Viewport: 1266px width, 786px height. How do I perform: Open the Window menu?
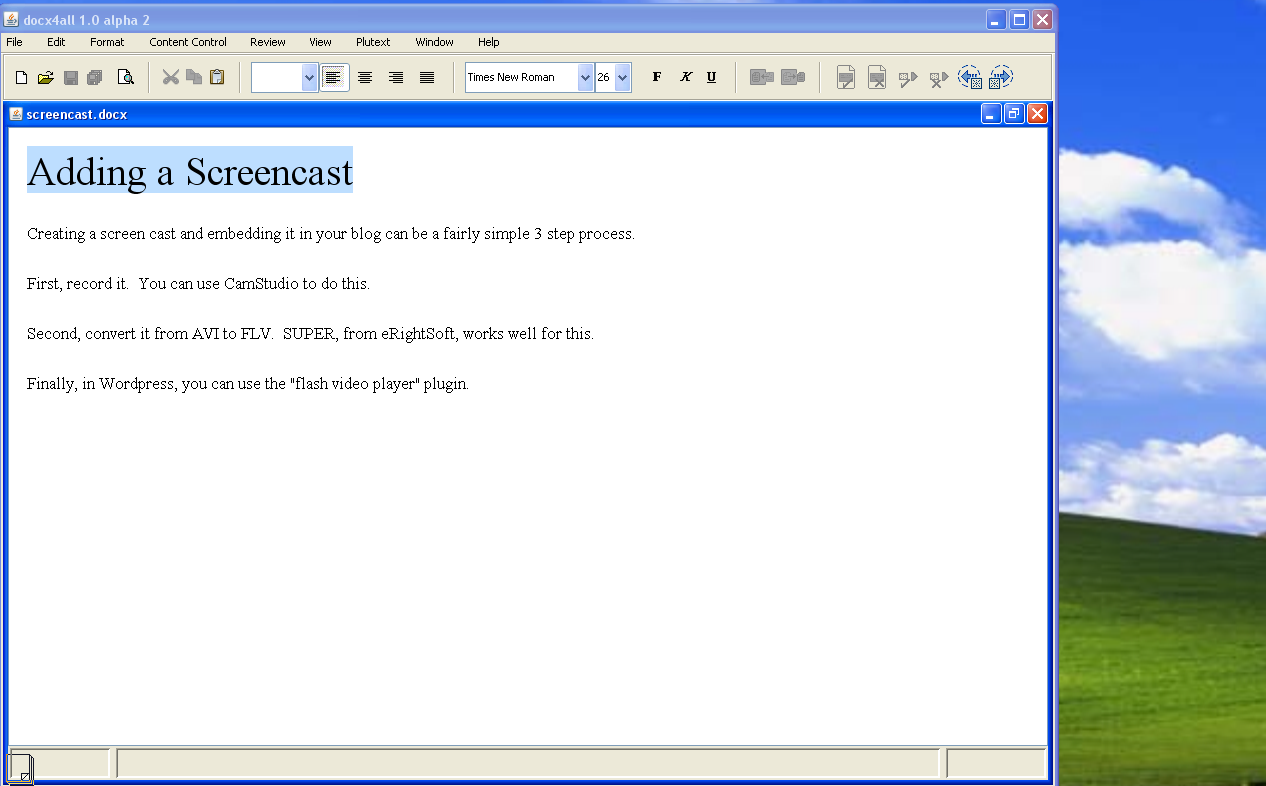point(435,42)
